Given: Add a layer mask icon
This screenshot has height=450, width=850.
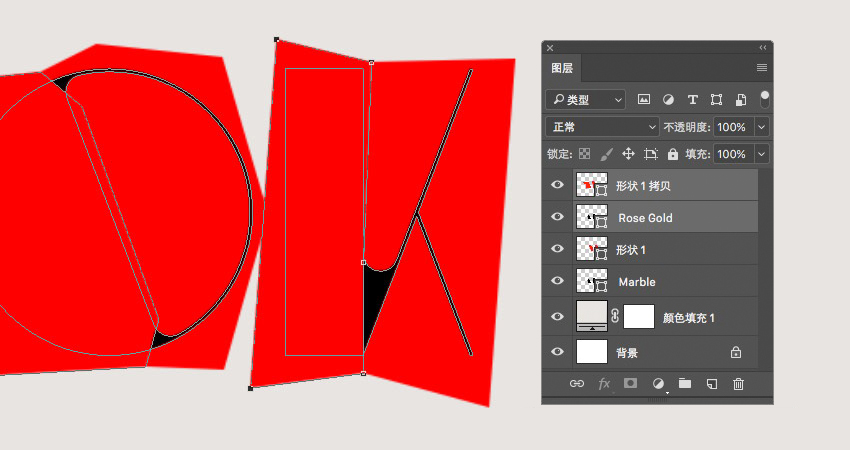Looking at the screenshot, I should click(x=630, y=383).
